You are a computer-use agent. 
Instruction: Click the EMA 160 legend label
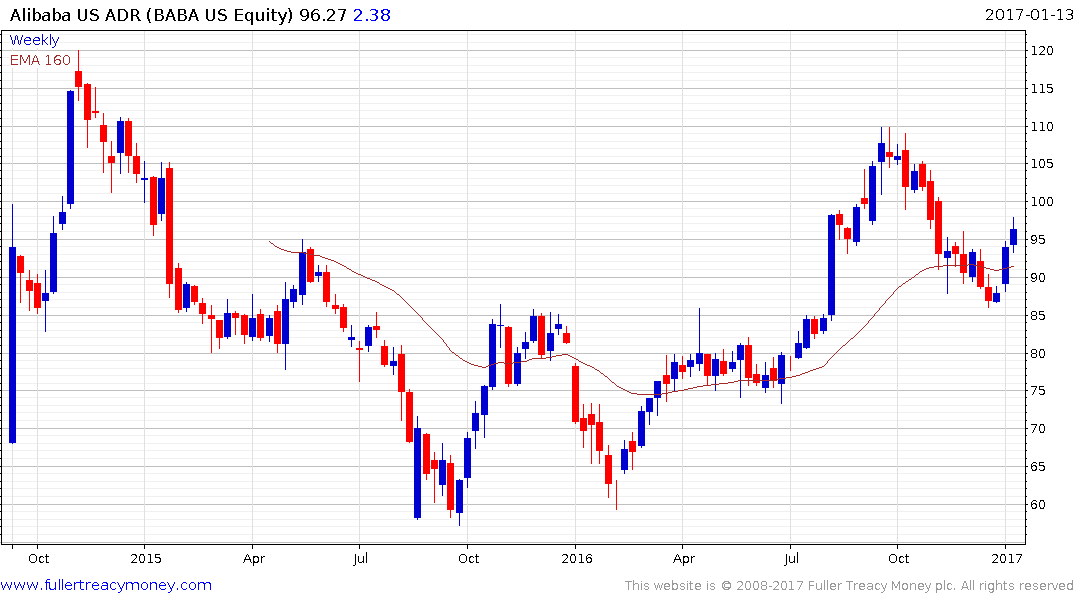click(x=40, y=60)
